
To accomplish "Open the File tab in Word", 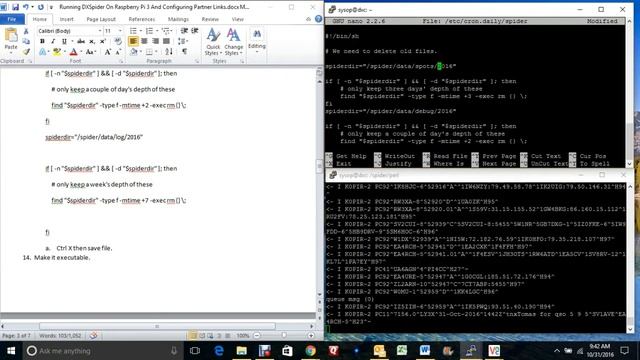I will click(12, 19).
